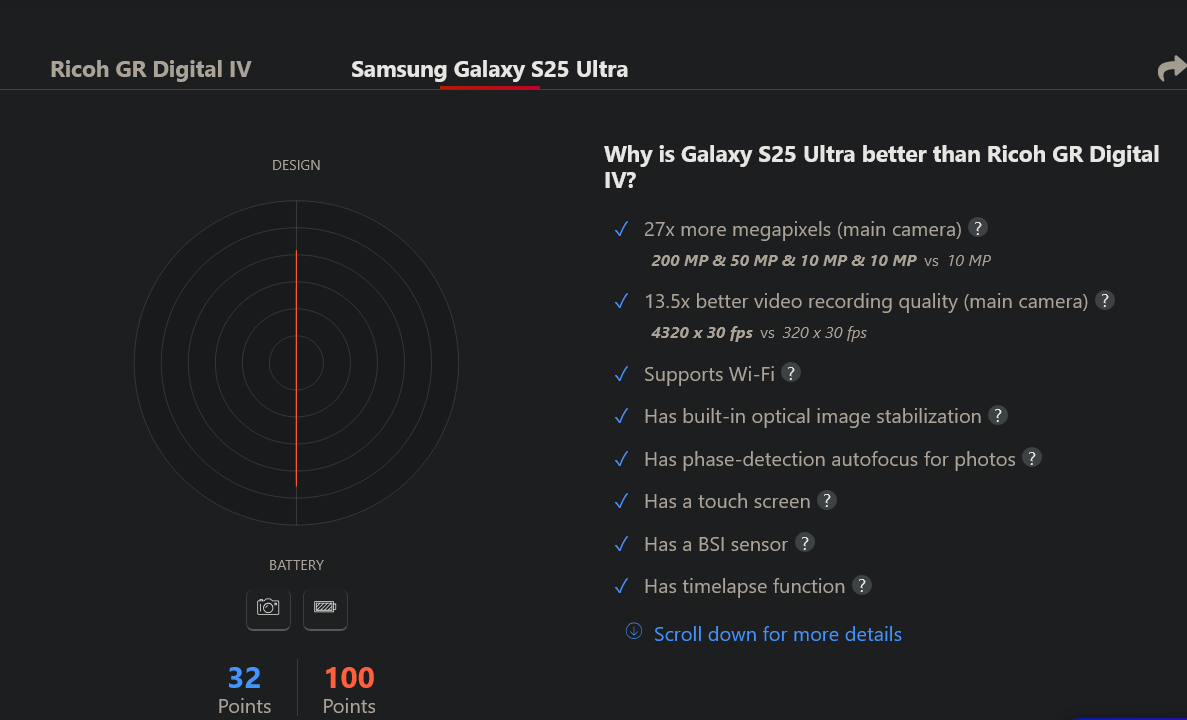The image size is (1187, 720).
Task: Click the question mark beside timelapse function
Action: click(861, 584)
